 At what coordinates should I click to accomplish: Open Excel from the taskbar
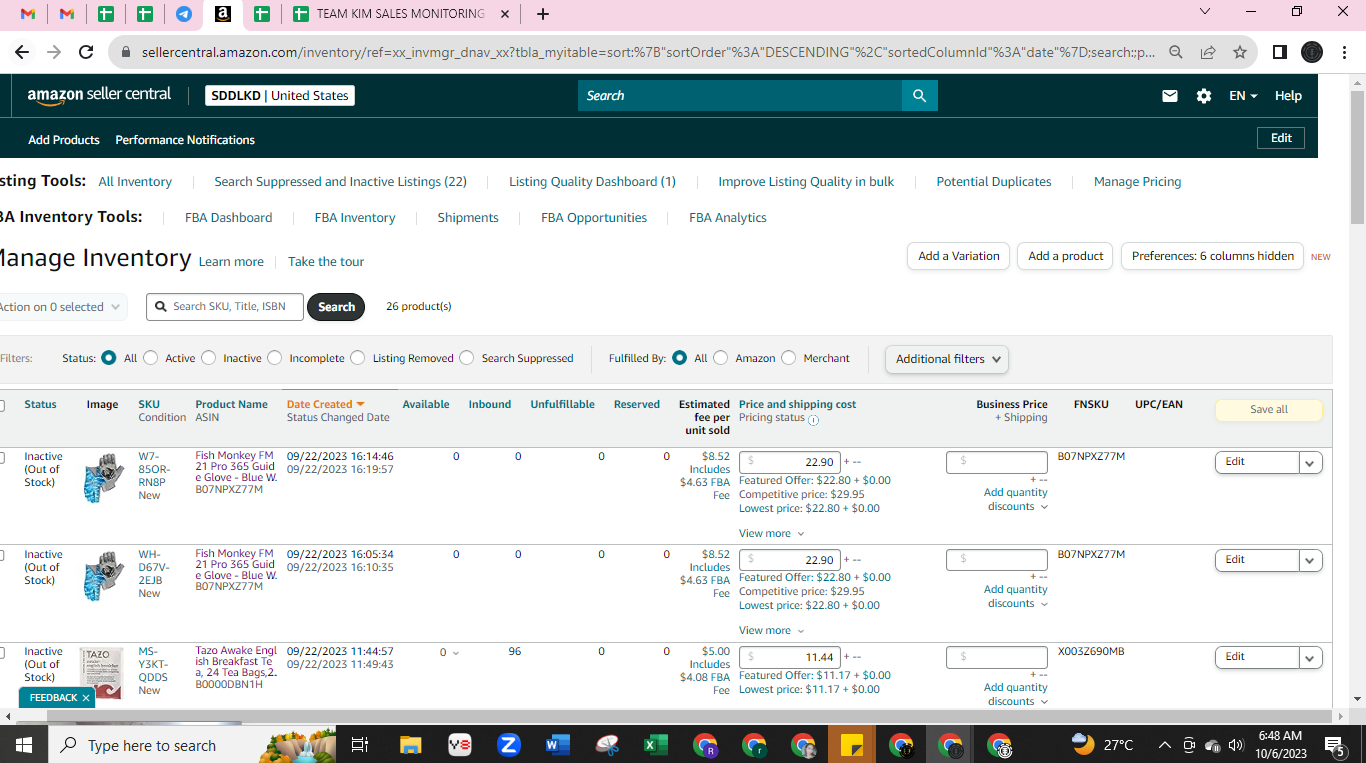(656, 745)
